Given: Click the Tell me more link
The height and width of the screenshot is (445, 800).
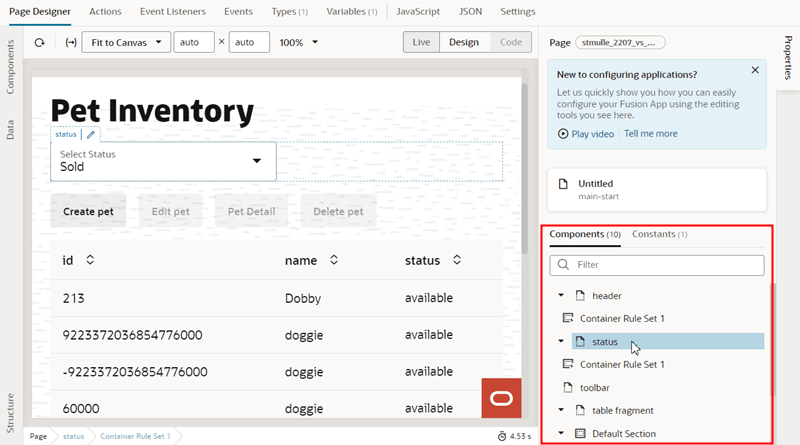Looking at the screenshot, I should 651,133.
